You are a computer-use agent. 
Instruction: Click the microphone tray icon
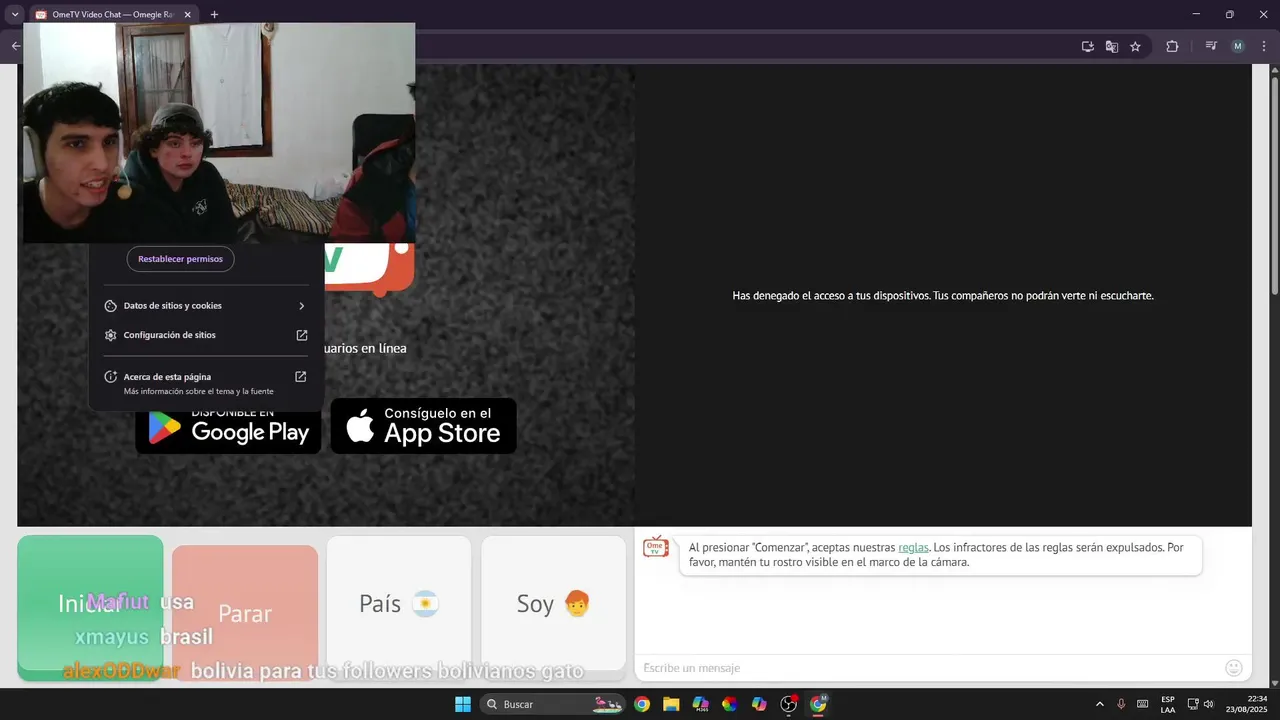(1121, 704)
